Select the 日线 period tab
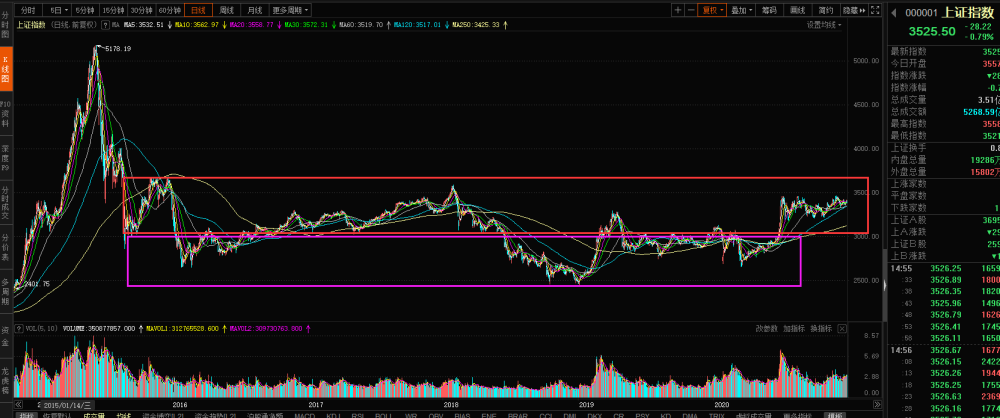The image size is (1000, 418). [x=198, y=10]
